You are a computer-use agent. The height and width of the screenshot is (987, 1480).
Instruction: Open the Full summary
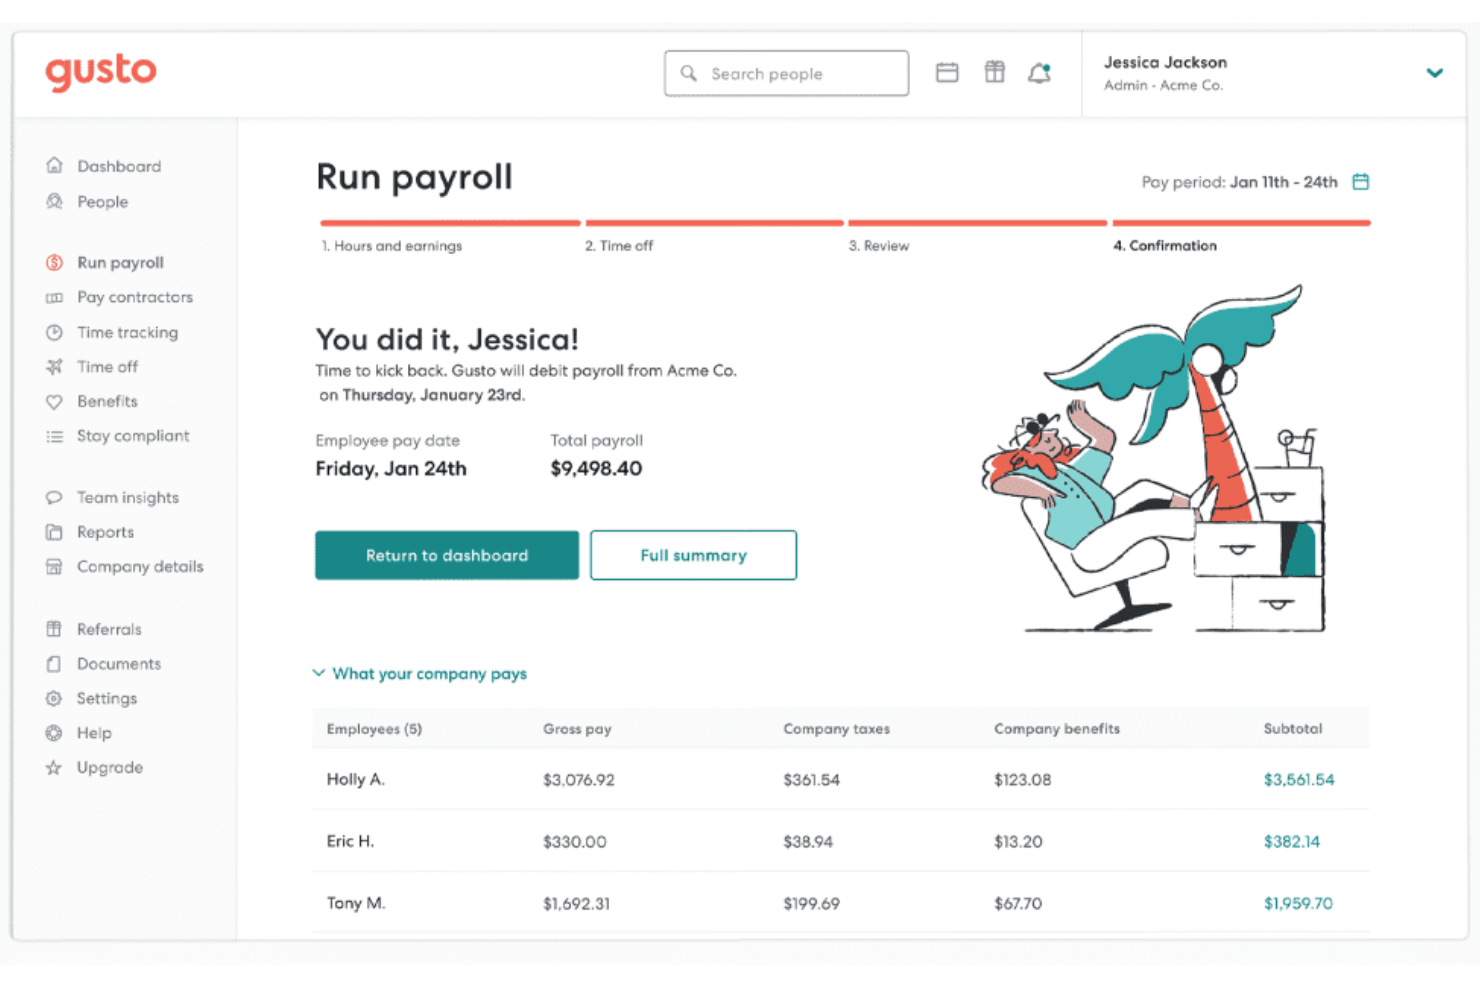coord(693,555)
